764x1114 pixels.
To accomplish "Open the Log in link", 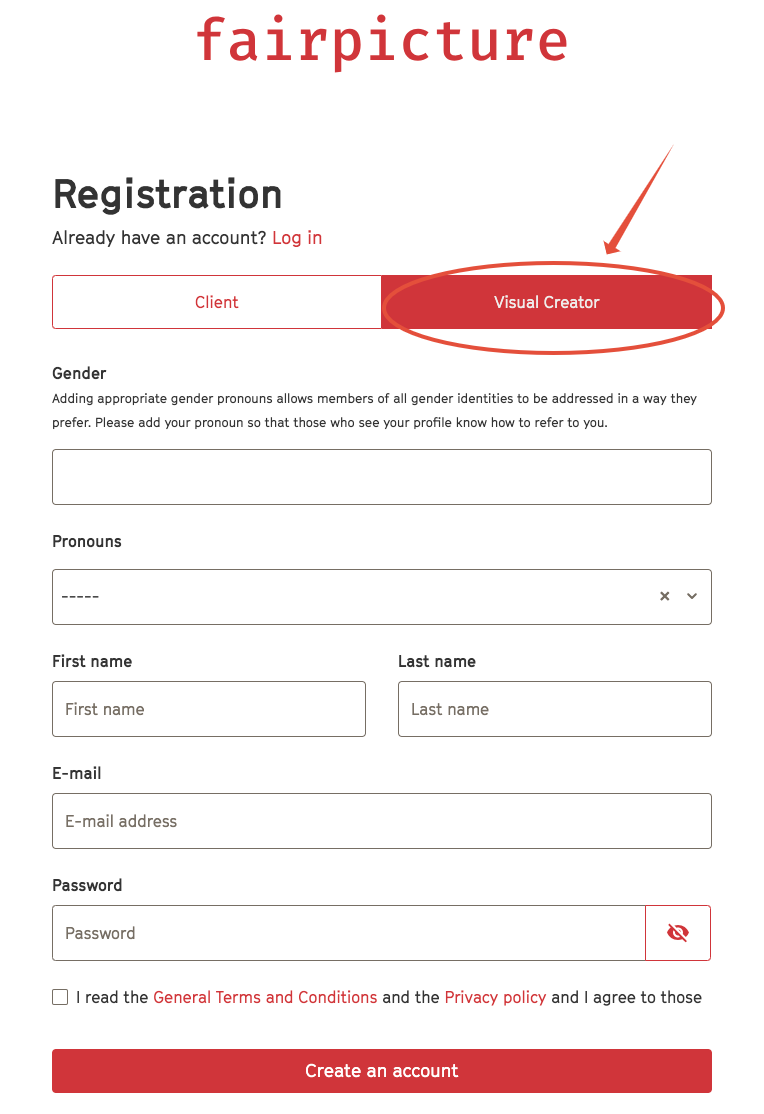I will pos(297,238).
